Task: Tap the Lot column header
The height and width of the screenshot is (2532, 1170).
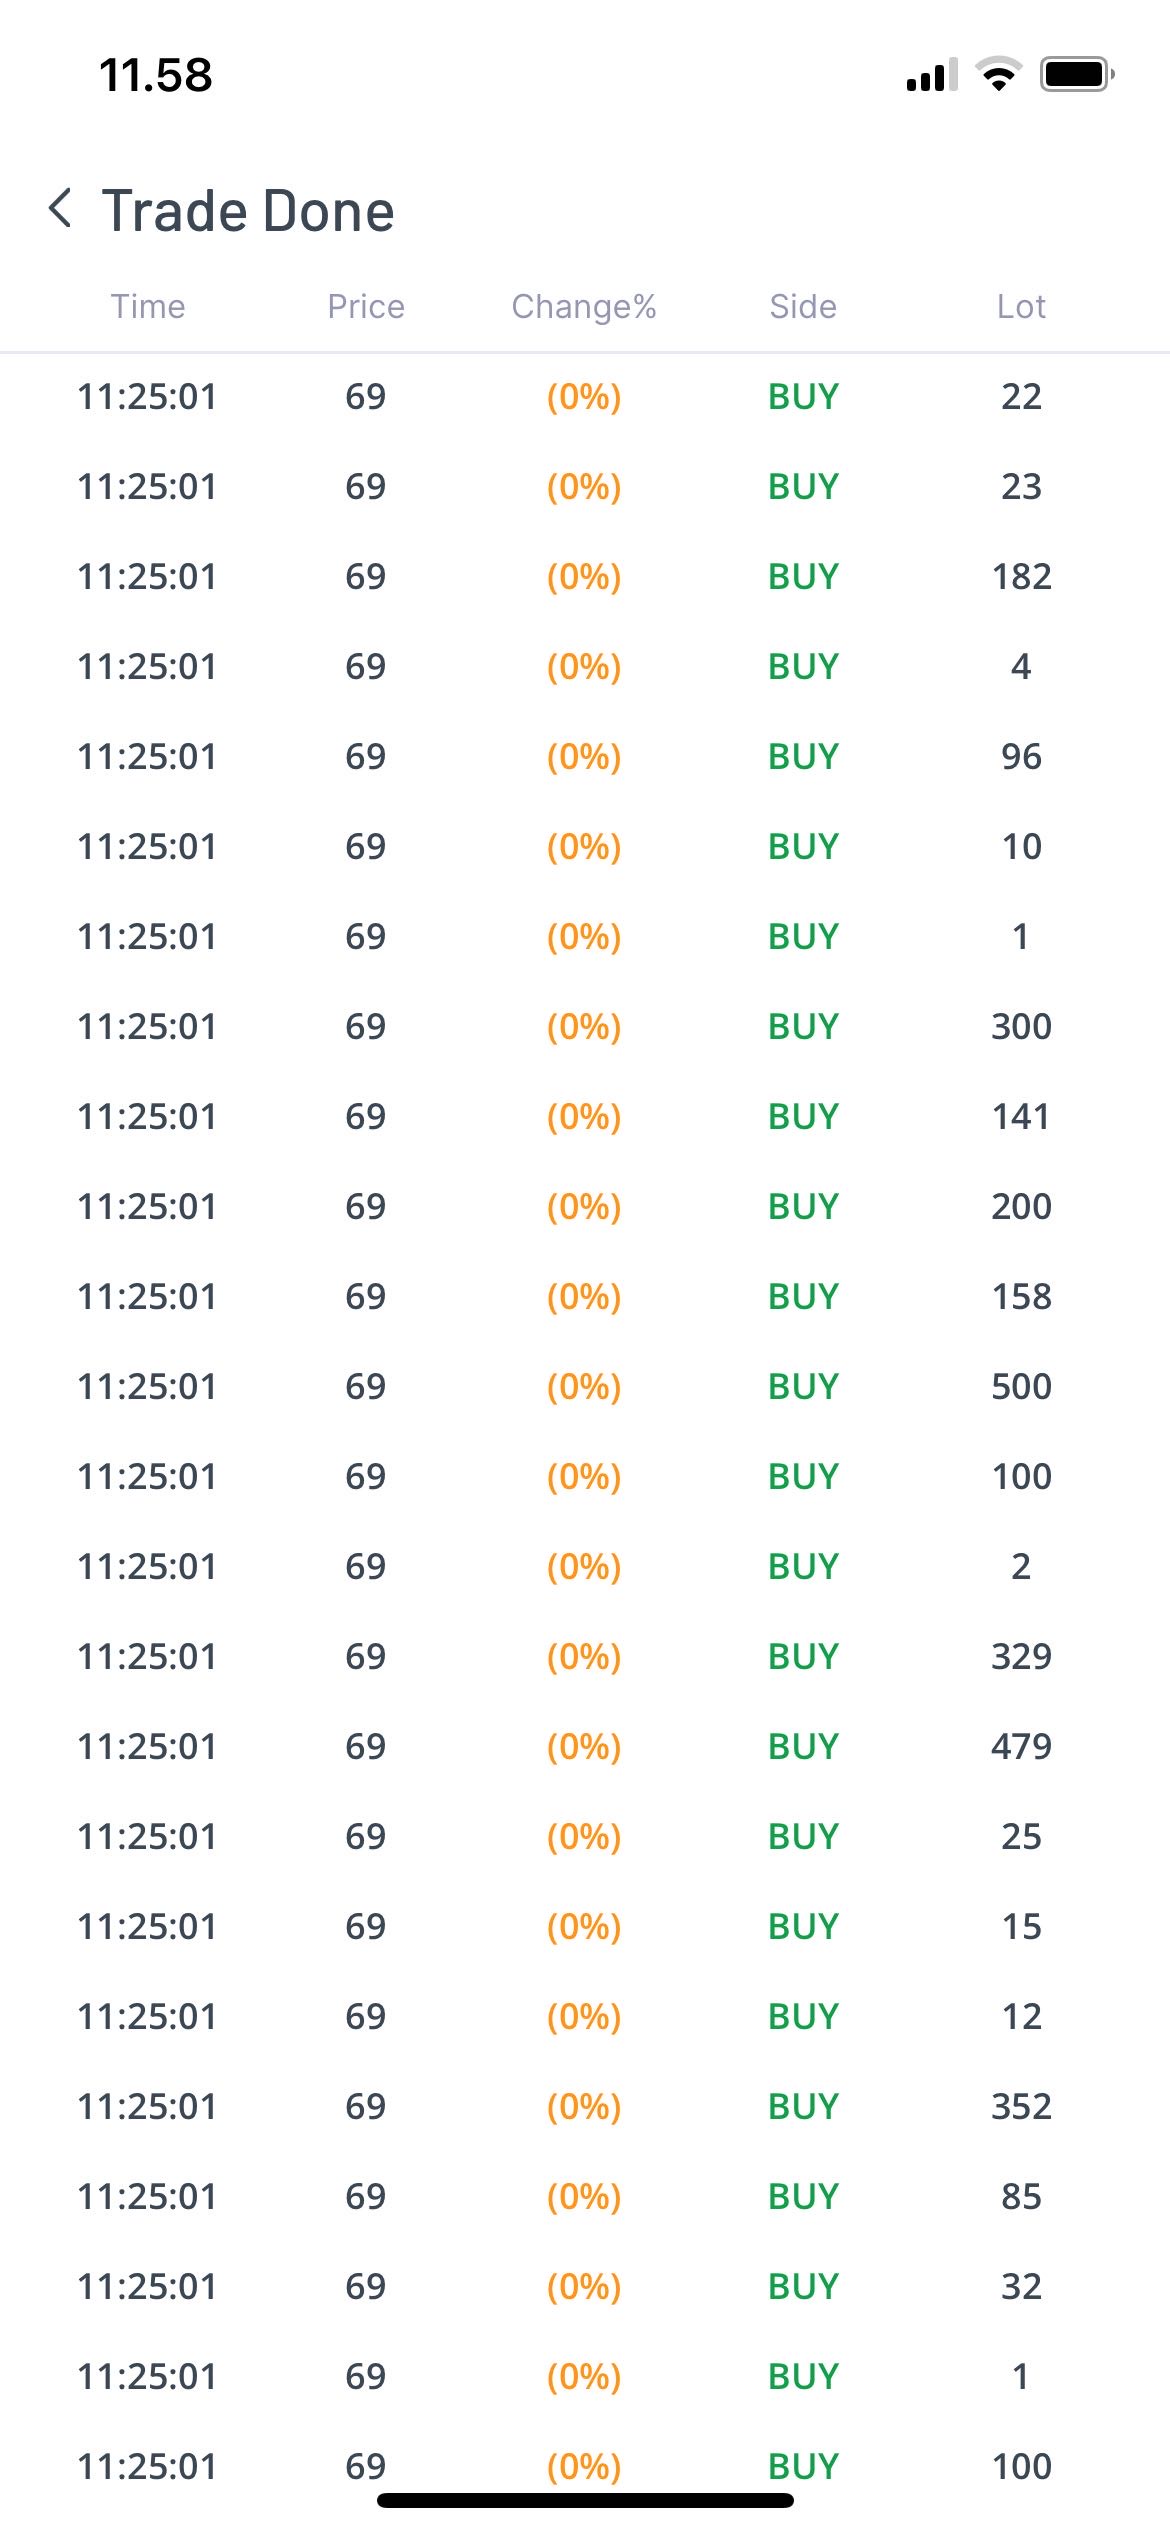Action: pos(1021,306)
